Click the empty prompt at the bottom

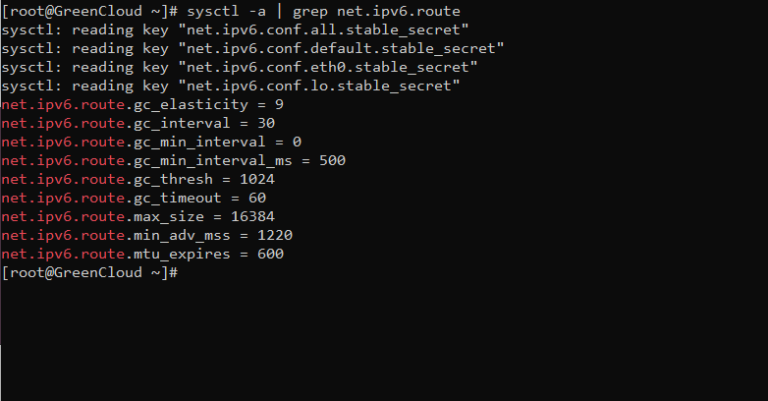click(x=90, y=273)
